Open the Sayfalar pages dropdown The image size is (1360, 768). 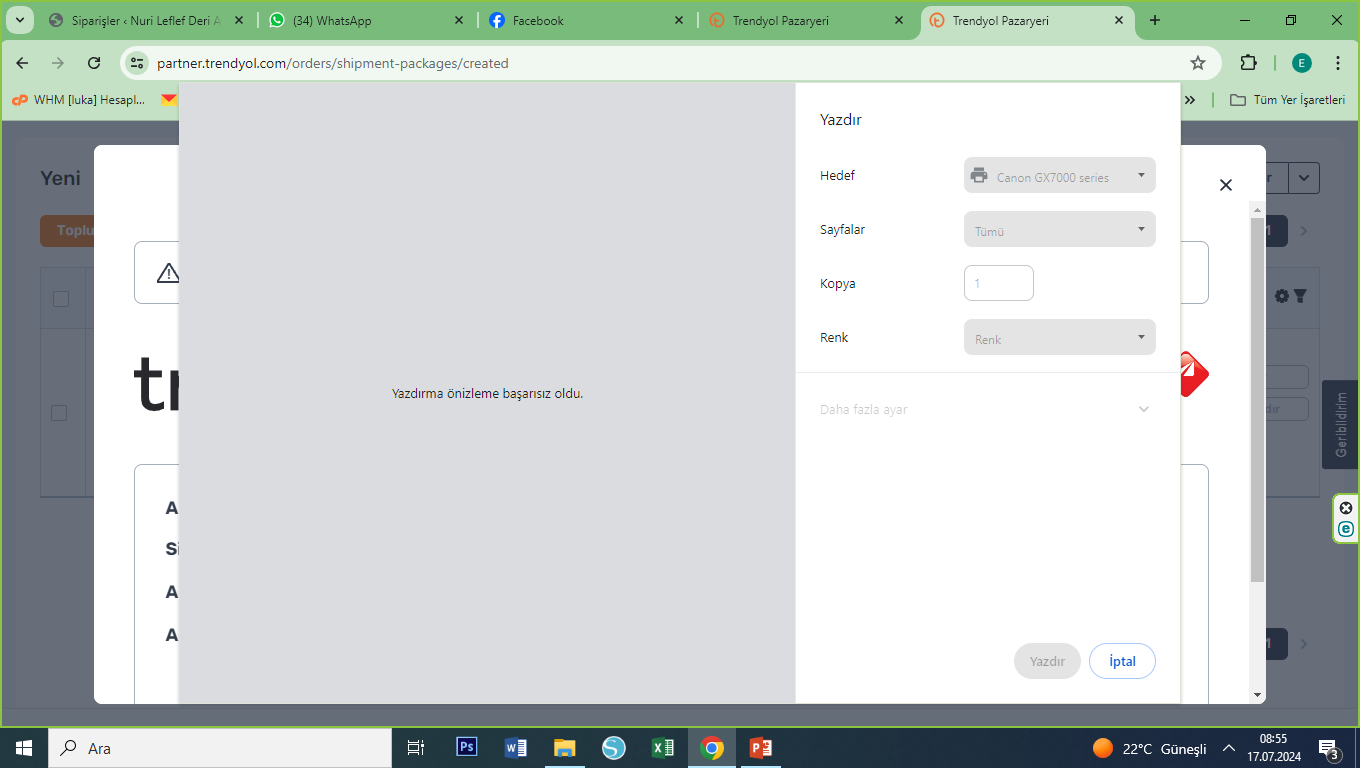[1060, 230]
